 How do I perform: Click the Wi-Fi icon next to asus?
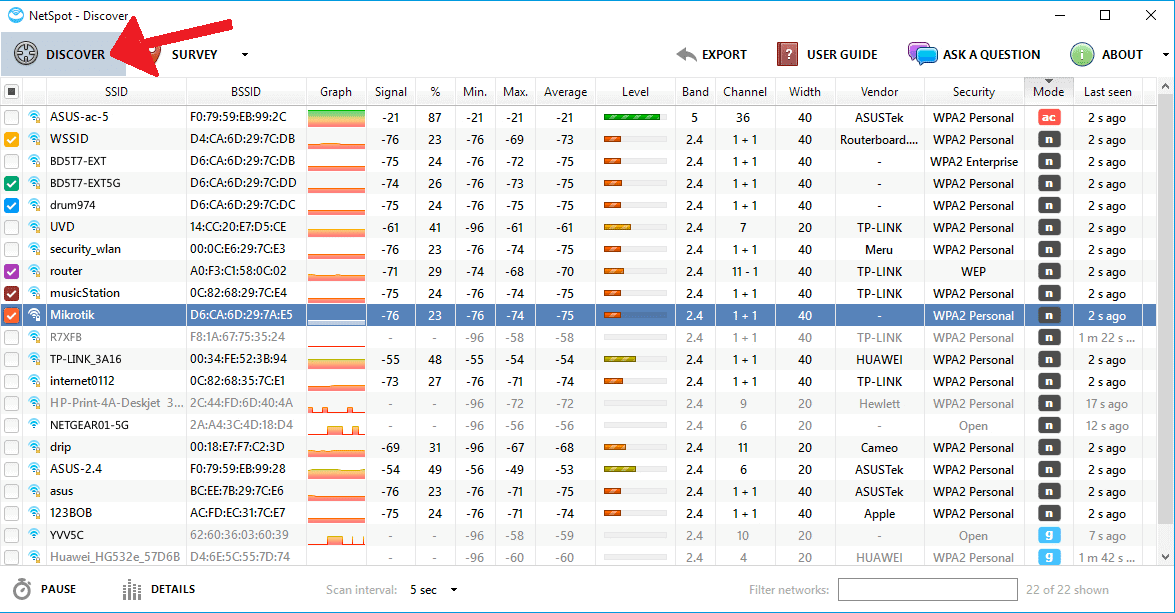(34, 491)
